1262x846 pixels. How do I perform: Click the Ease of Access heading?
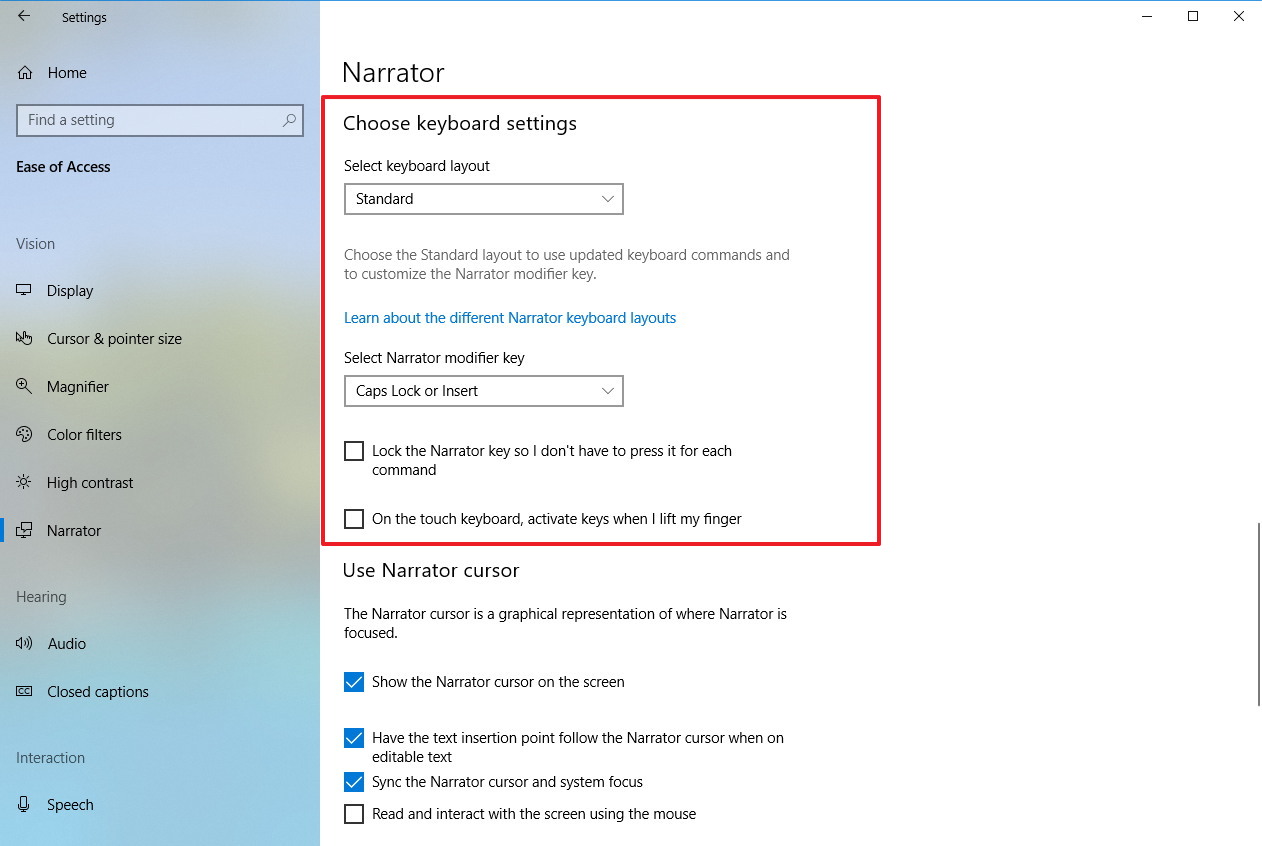click(x=63, y=167)
